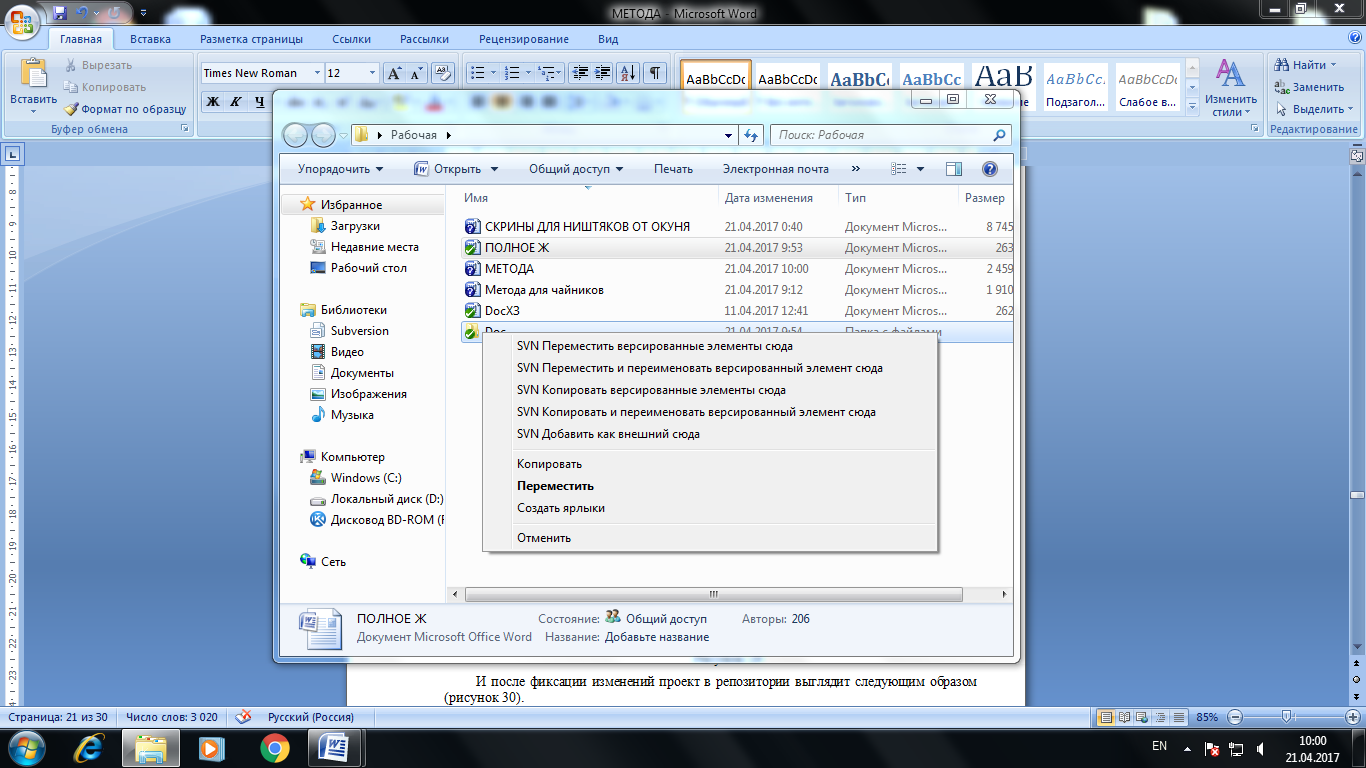Click the Increase Indent icon
Viewport: 1366px width, 768px height.
pyautogui.click(x=602, y=73)
